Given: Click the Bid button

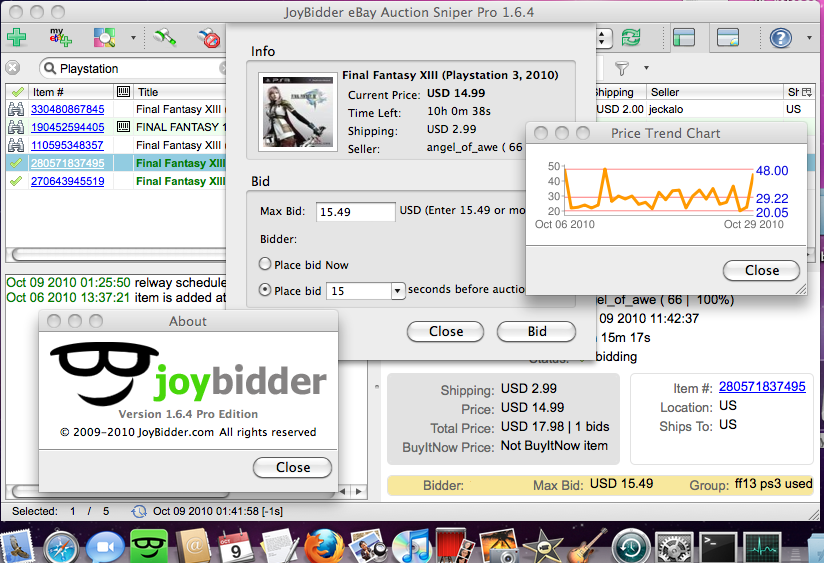Looking at the screenshot, I should tap(537, 332).
